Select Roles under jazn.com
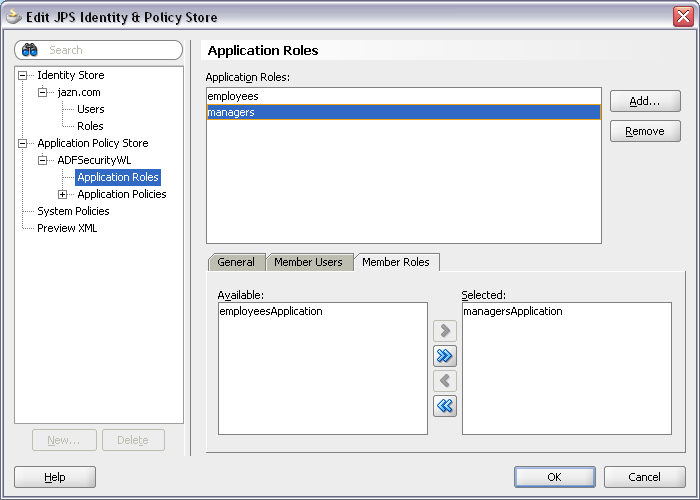 point(90,126)
